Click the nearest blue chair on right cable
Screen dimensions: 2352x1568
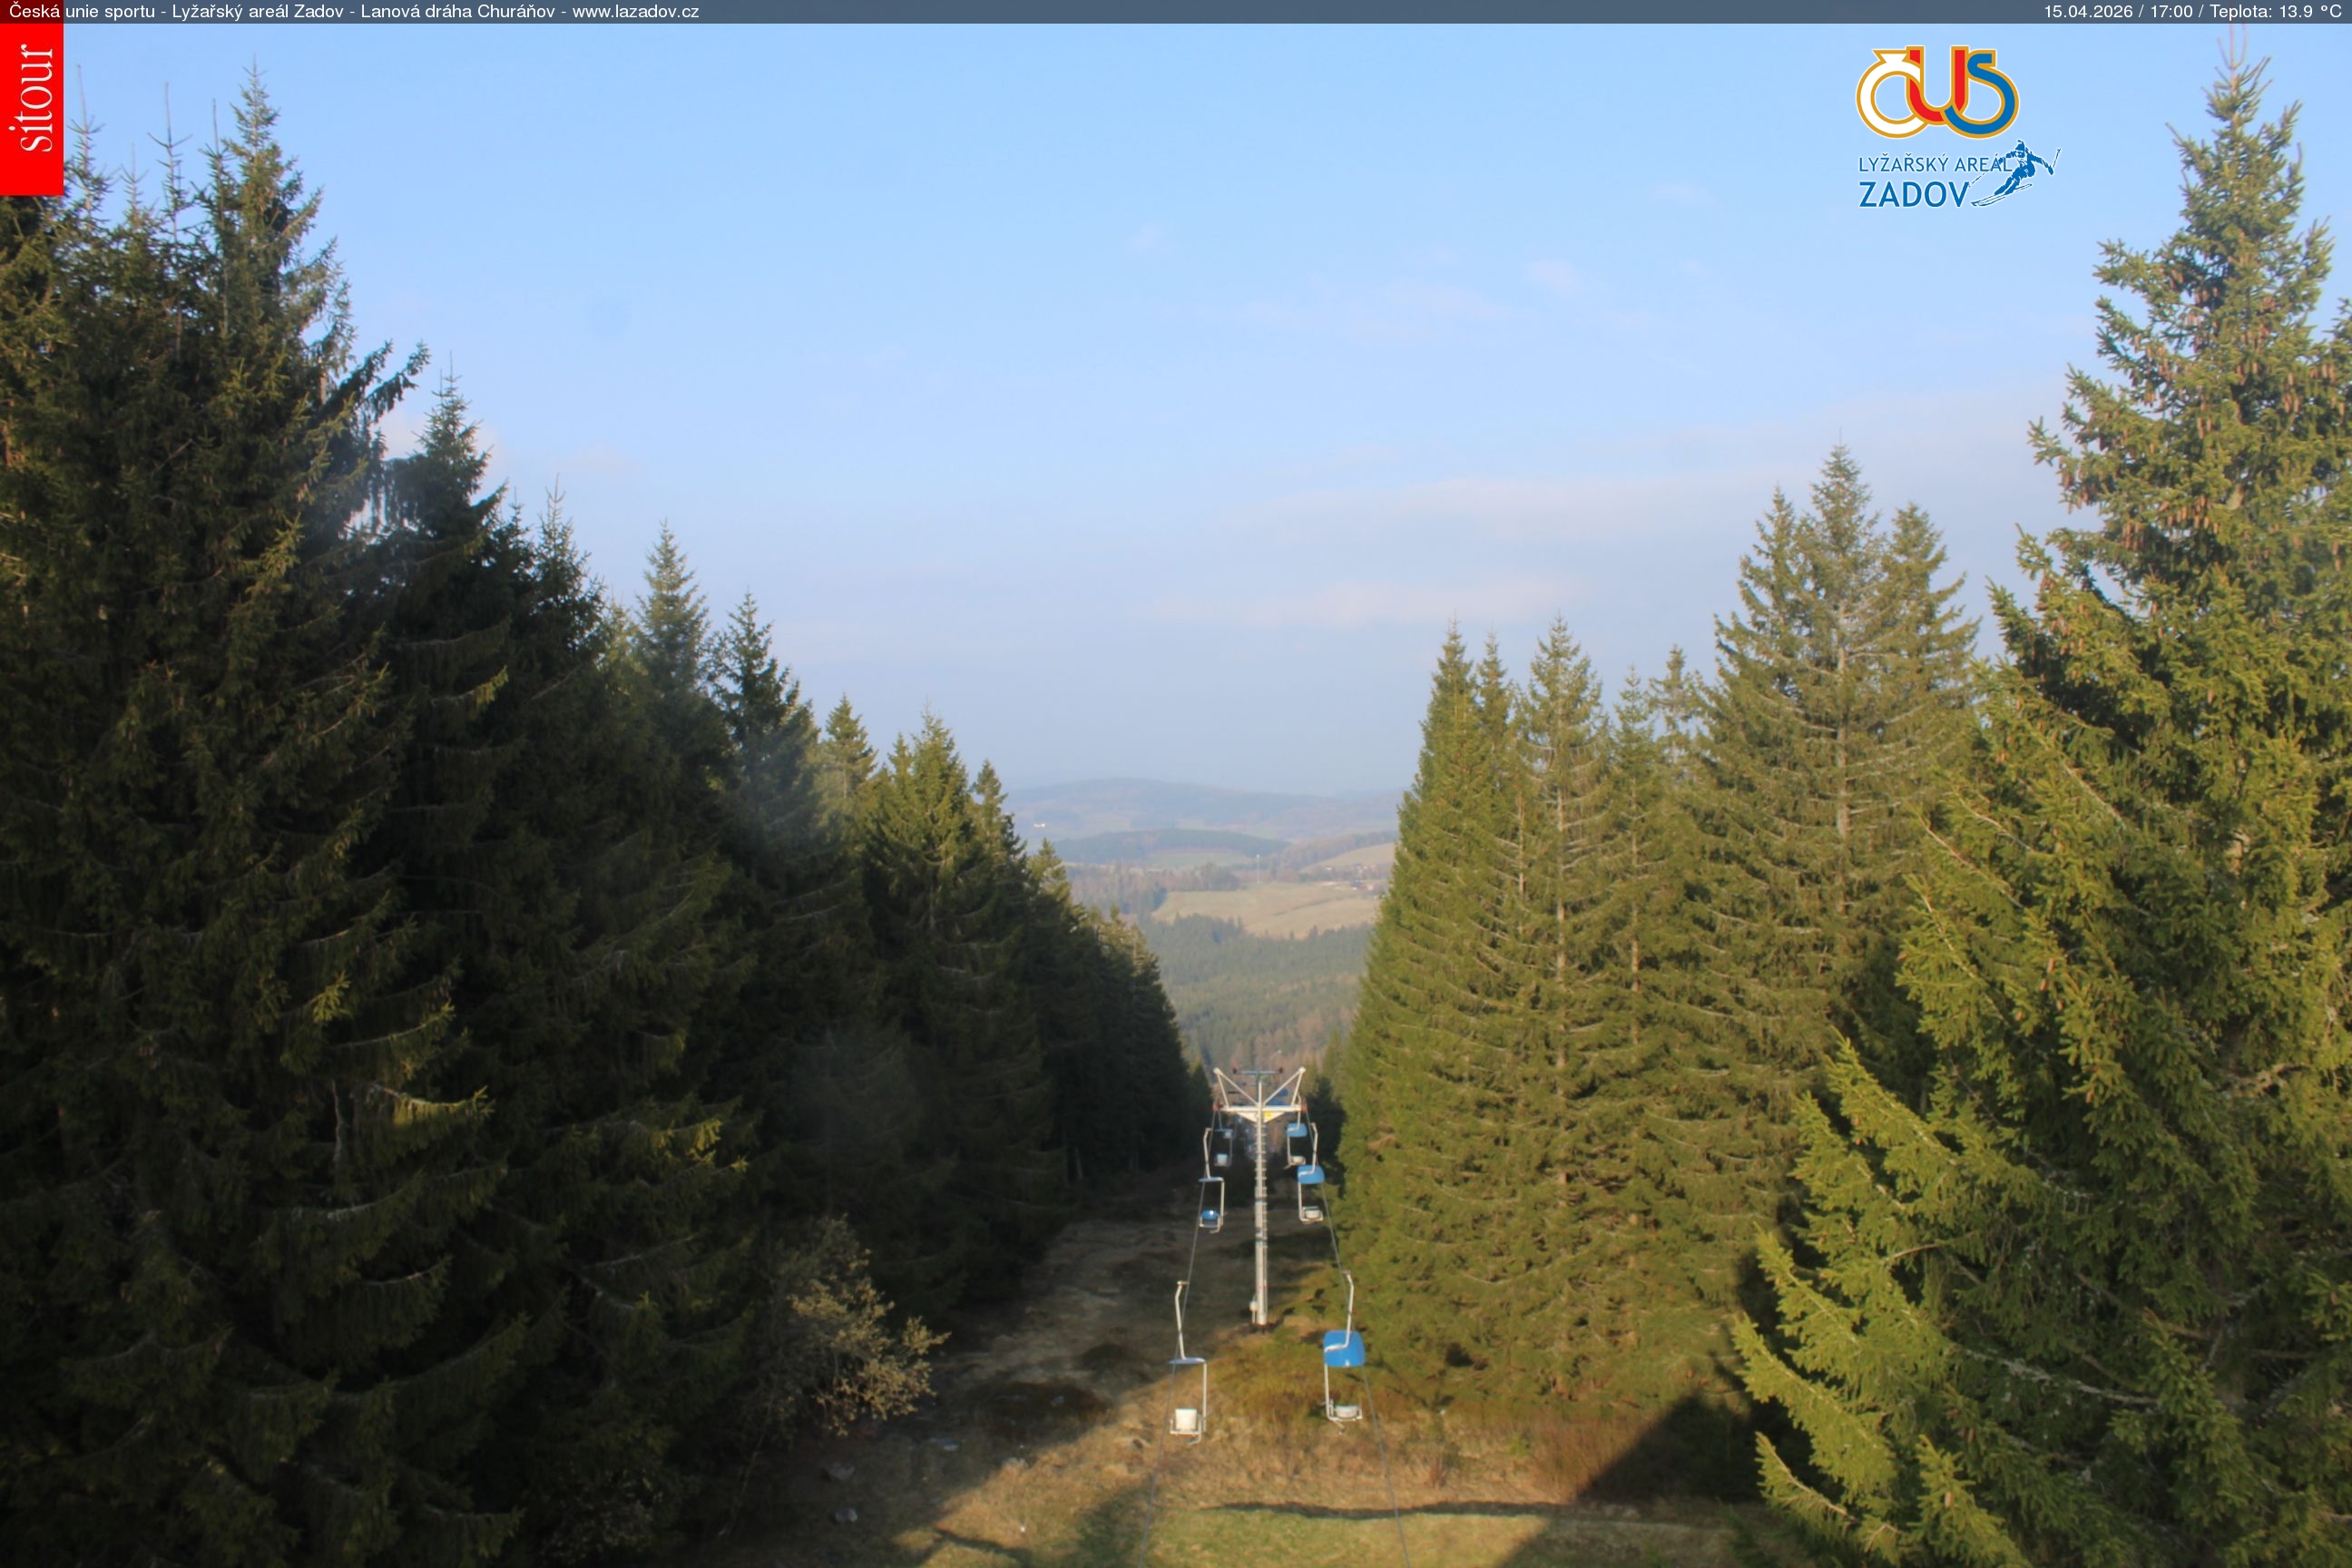point(1343,1349)
